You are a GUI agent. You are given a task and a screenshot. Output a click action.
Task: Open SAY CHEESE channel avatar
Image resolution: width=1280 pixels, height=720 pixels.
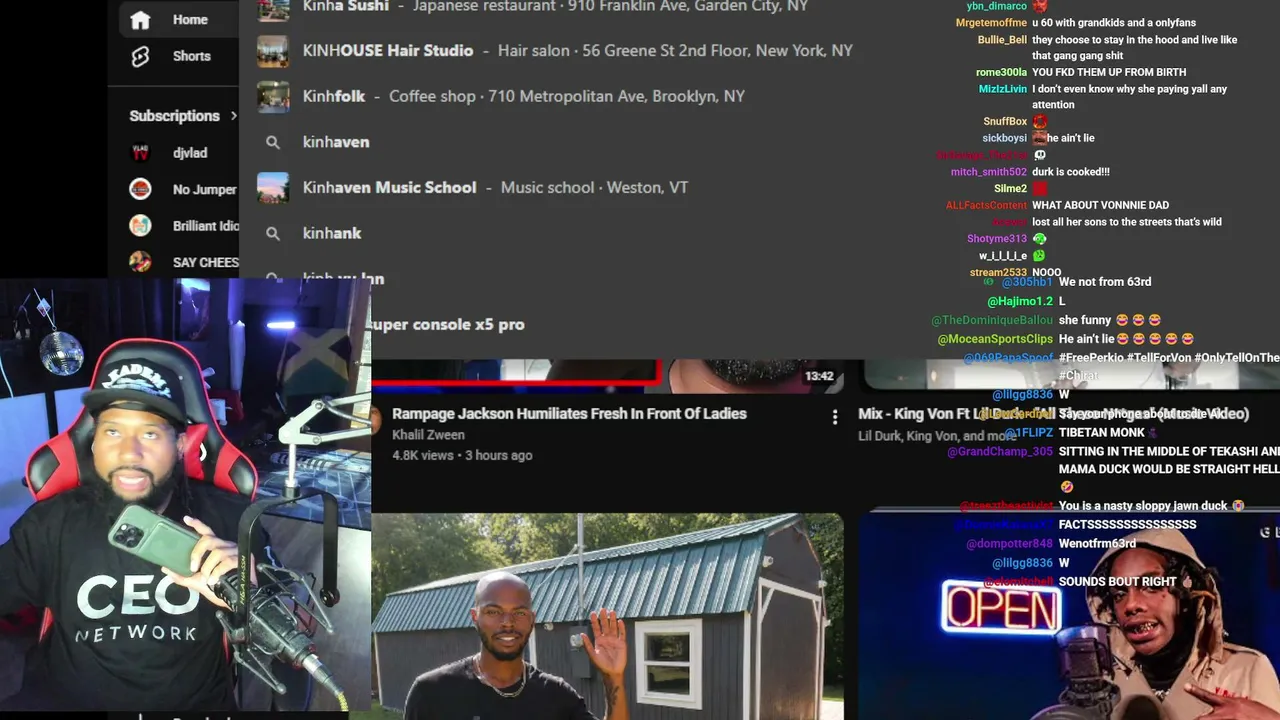pos(140,262)
